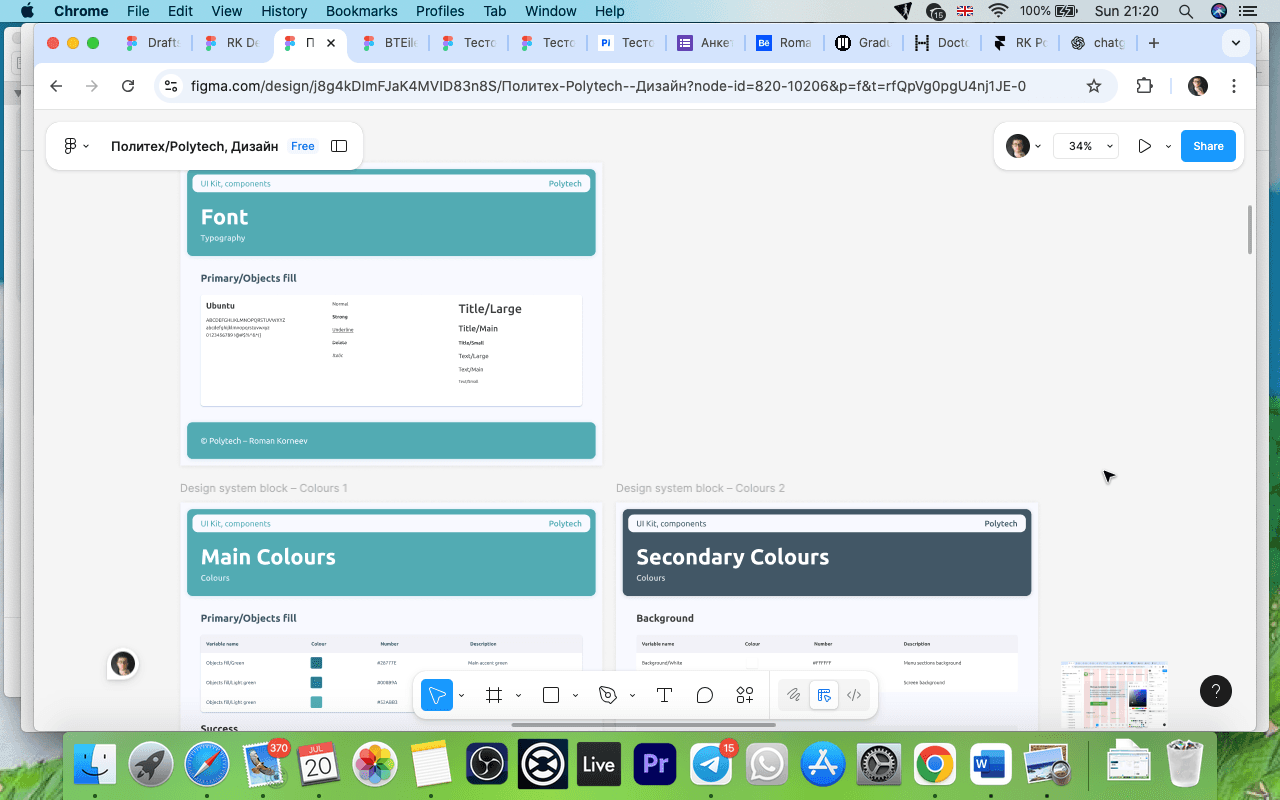Open Pen tool options chevron
The width and height of the screenshot is (1280, 800).
pyautogui.click(x=632, y=695)
